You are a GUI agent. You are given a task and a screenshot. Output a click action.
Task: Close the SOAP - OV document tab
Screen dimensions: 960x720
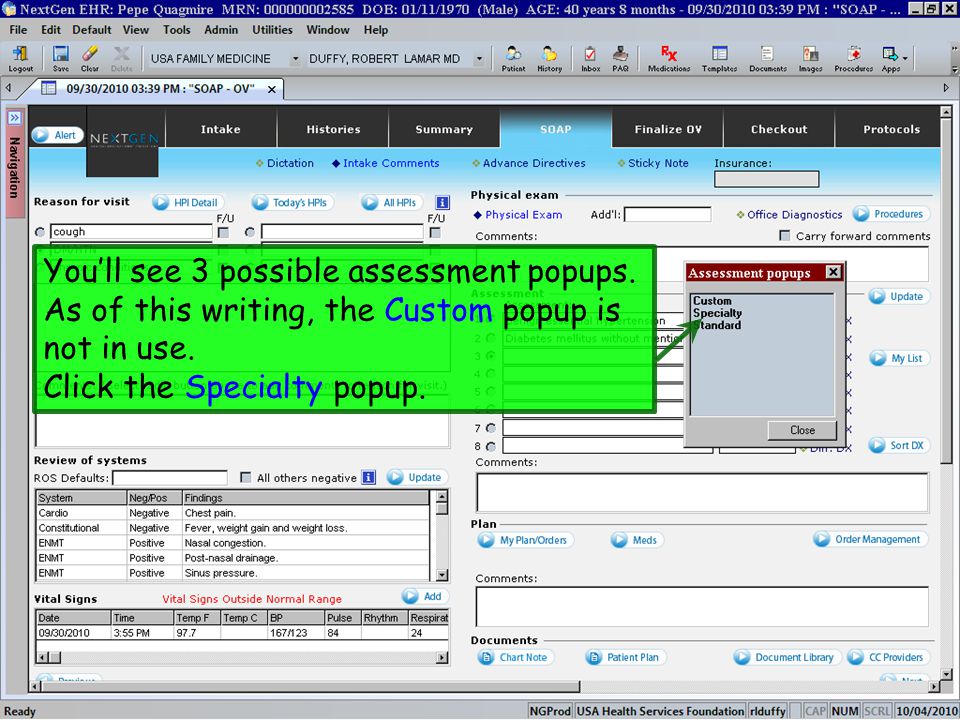click(x=271, y=89)
